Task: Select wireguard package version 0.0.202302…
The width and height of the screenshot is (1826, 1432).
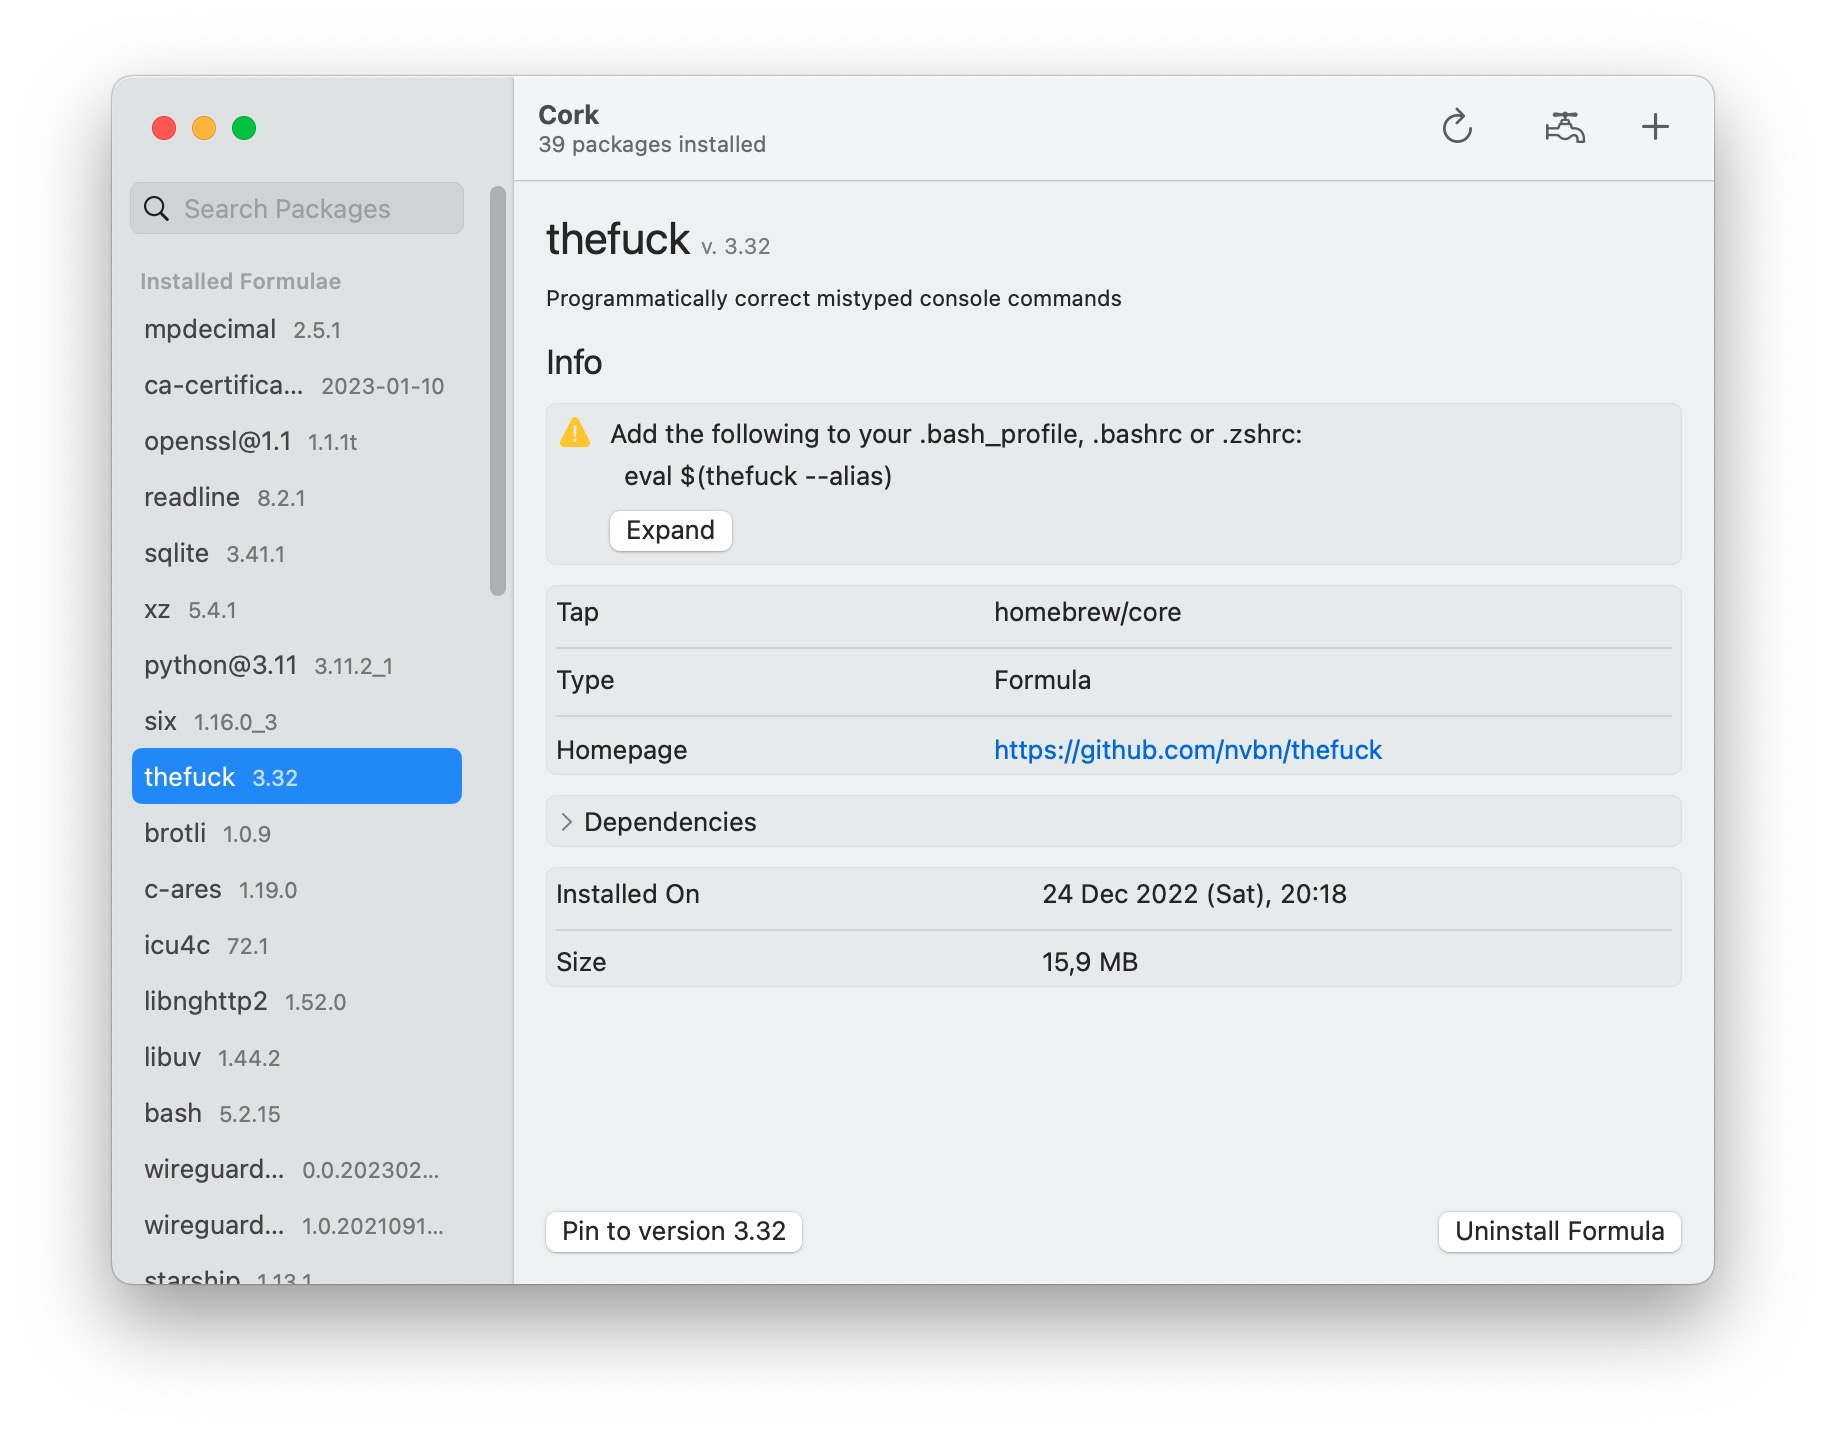Action: 297,1169
